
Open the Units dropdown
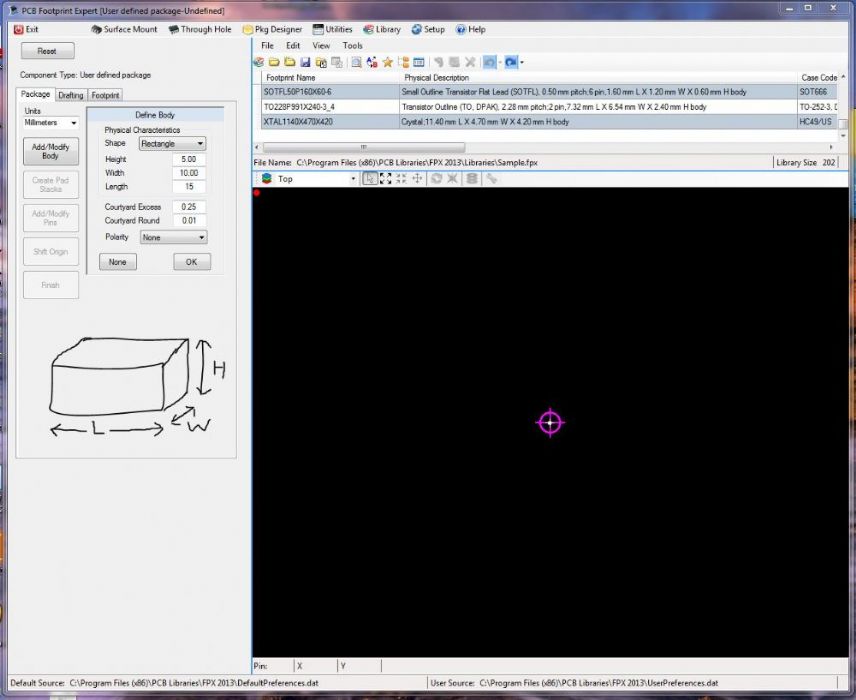pyautogui.click(x=50, y=123)
